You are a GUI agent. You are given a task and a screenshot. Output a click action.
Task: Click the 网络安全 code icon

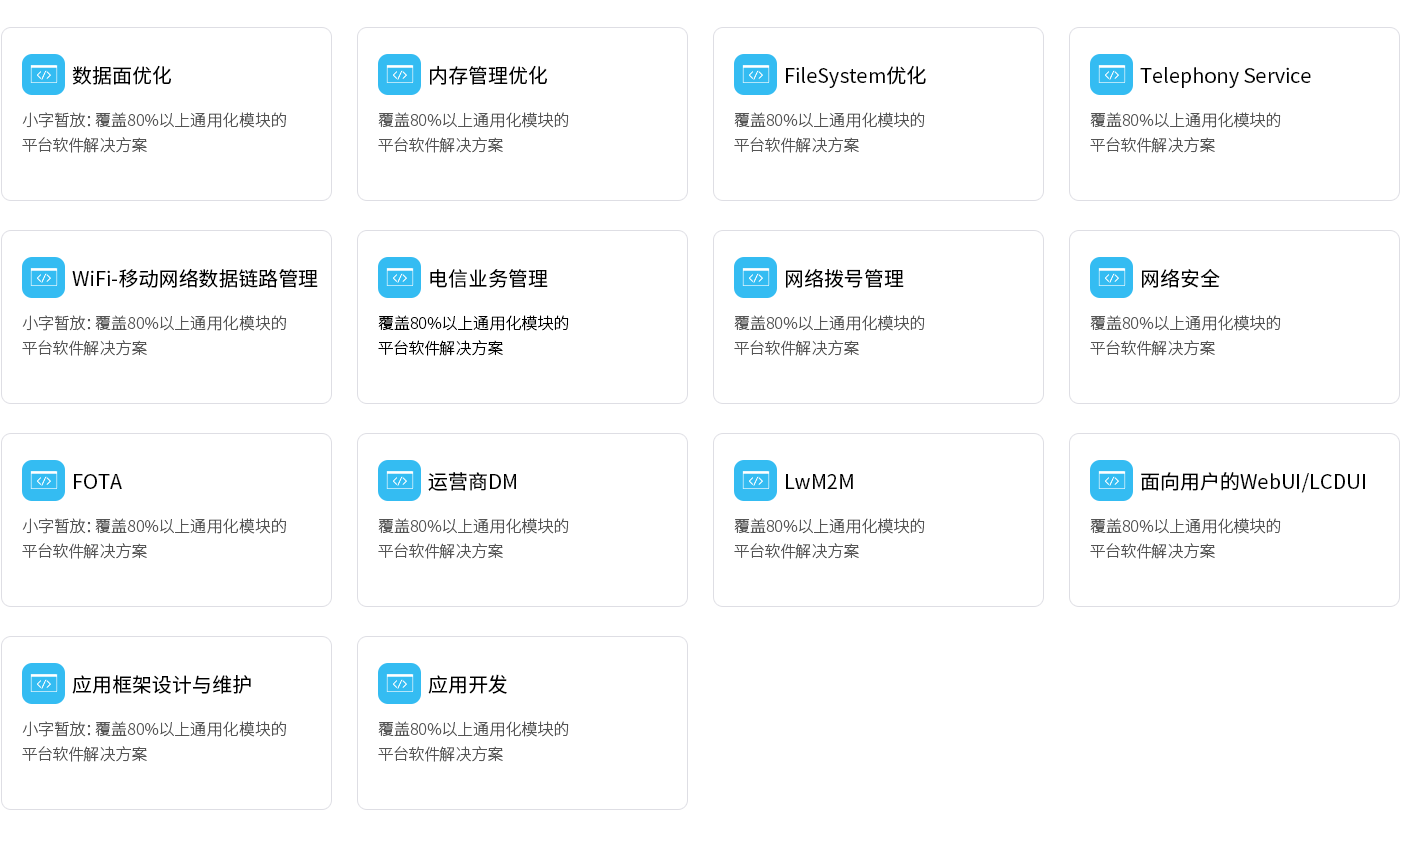(1111, 278)
